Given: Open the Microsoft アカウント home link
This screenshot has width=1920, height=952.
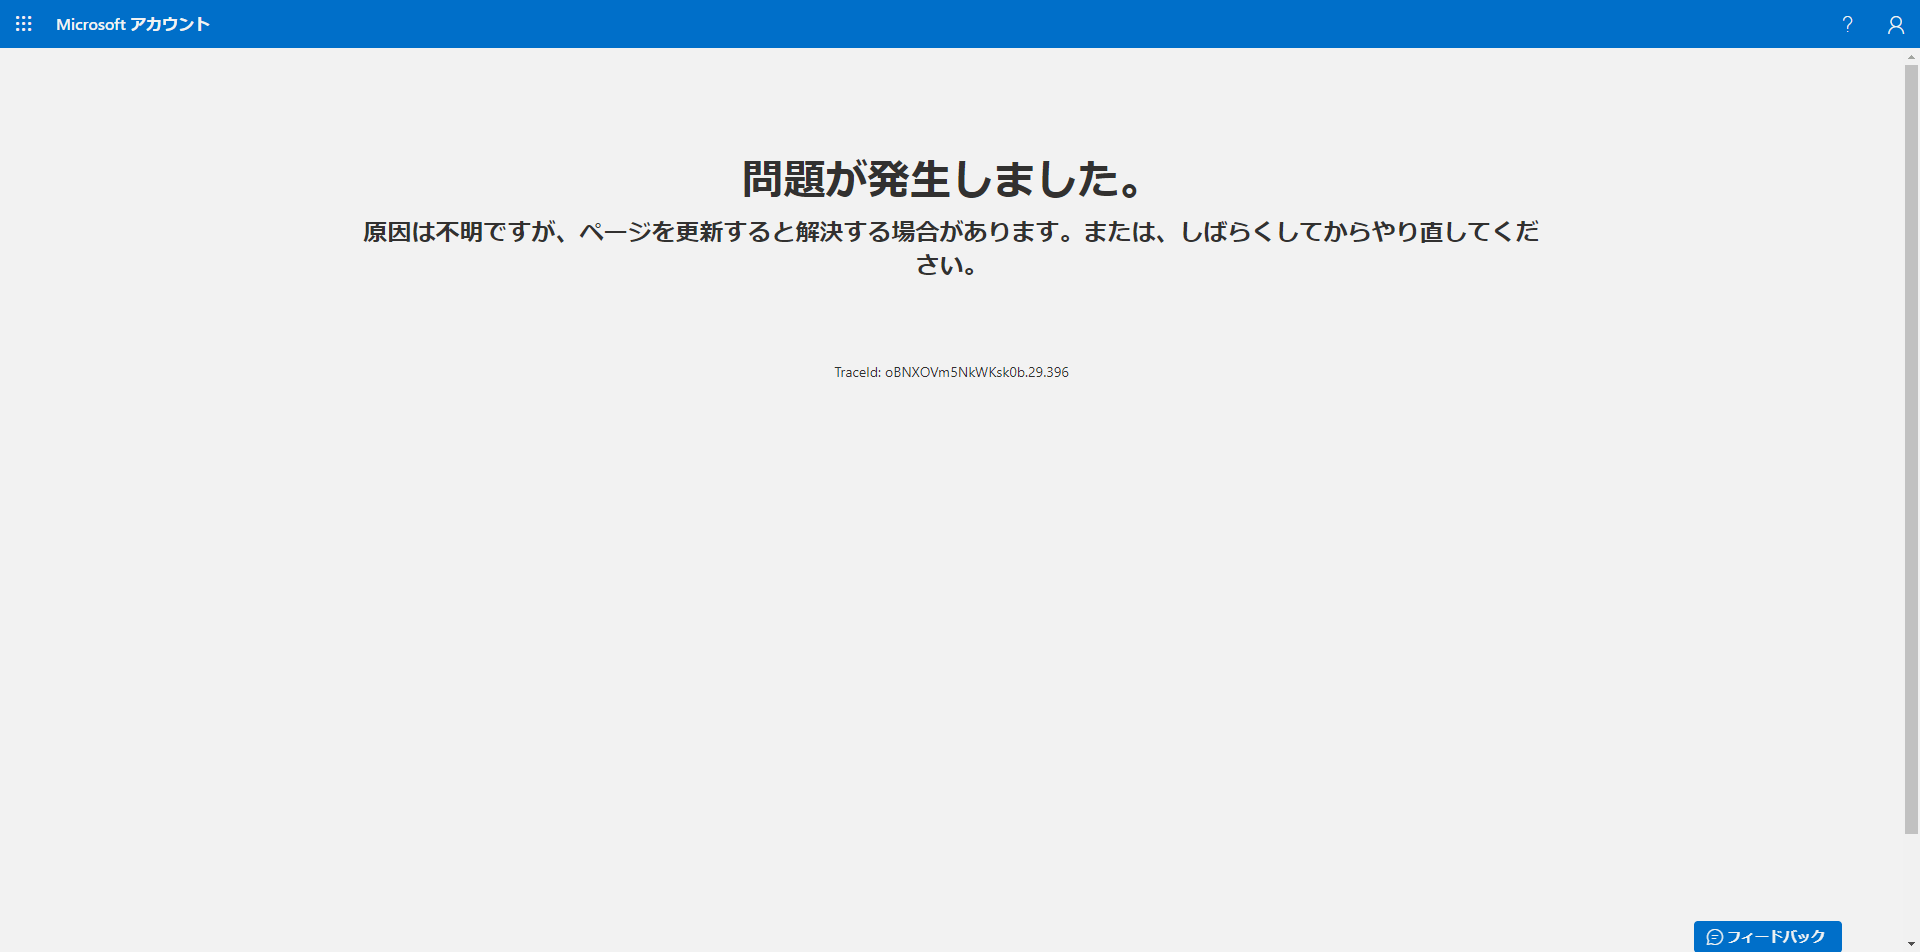Looking at the screenshot, I should point(134,24).
